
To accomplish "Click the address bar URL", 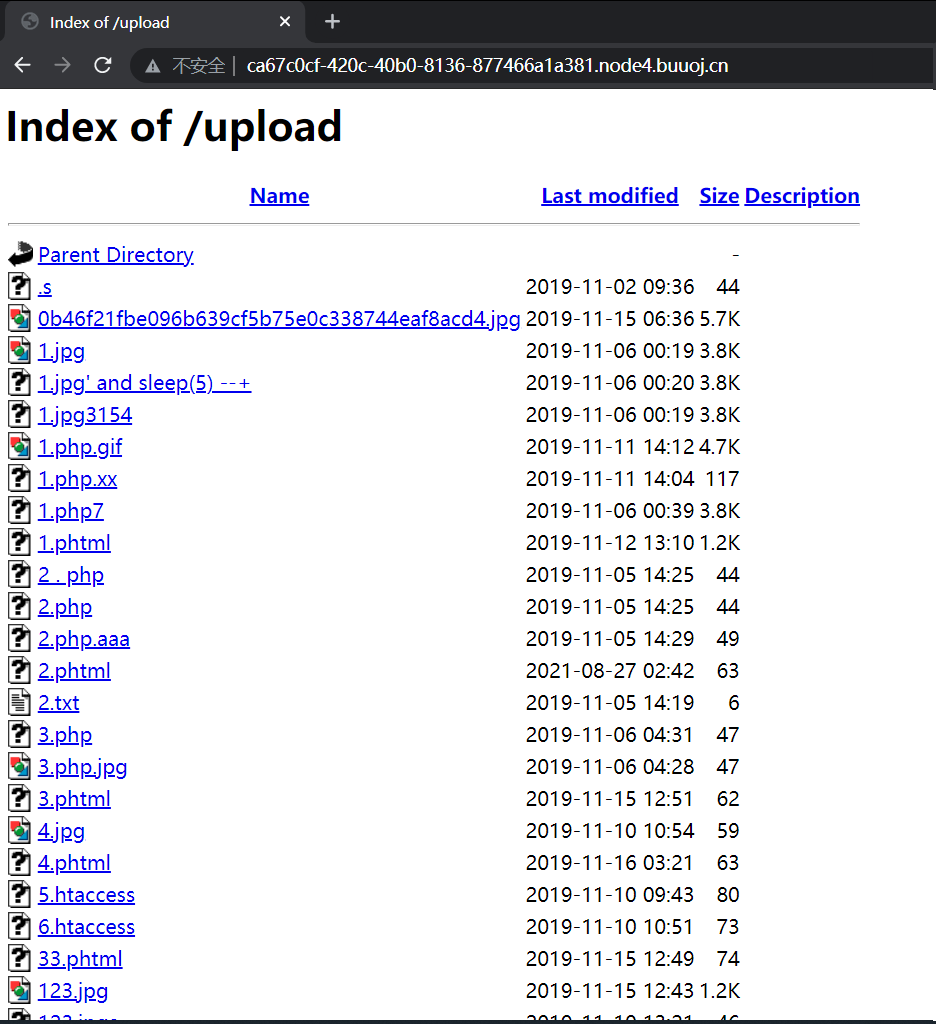I will [x=487, y=66].
